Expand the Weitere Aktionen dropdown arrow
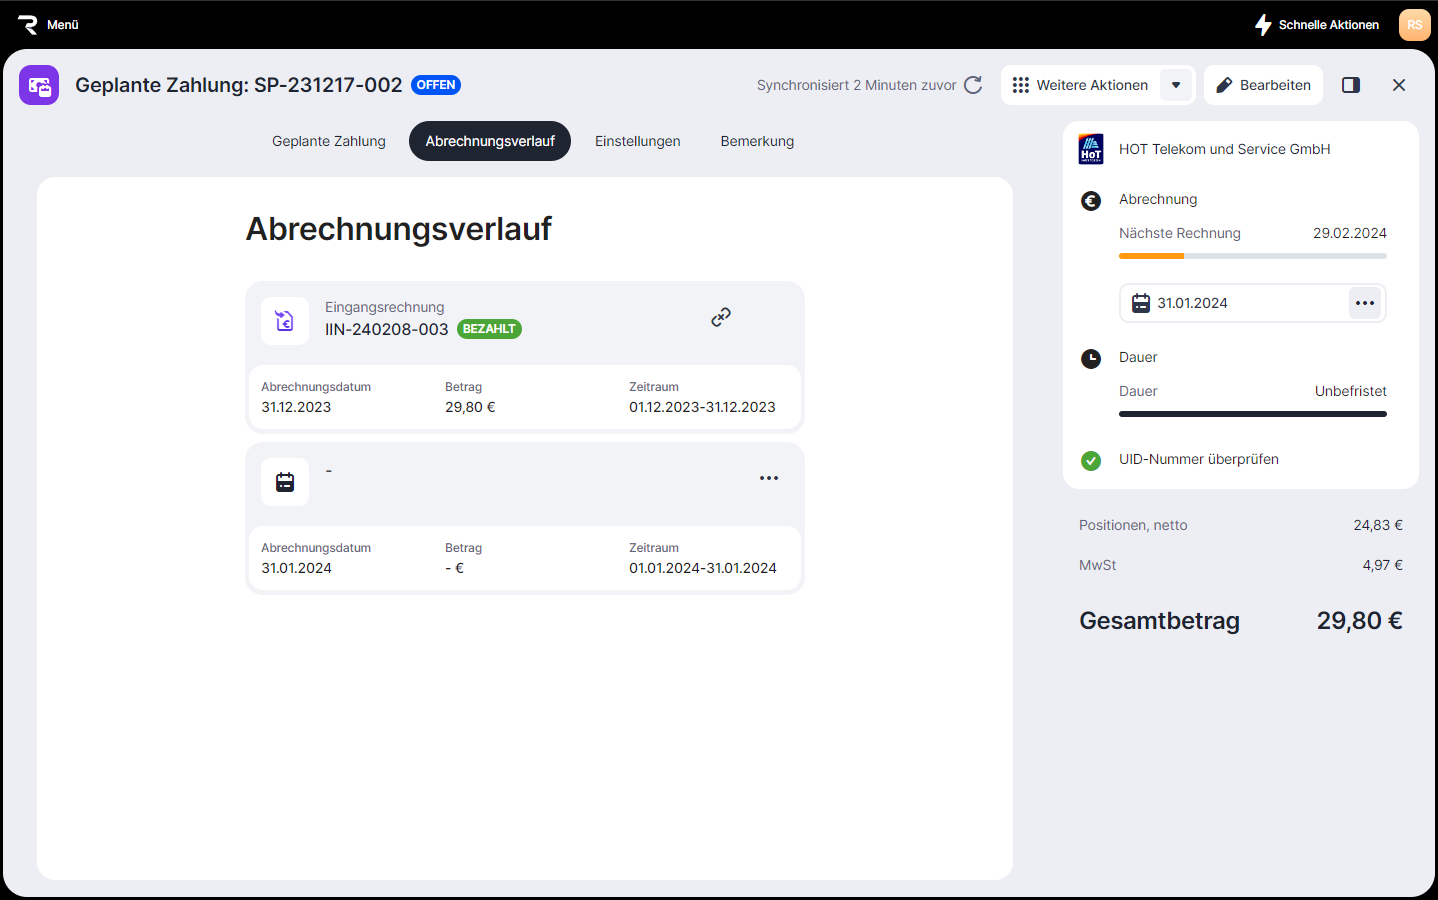The height and width of the screenshot is (900, 1438). tap(1176, 85)
